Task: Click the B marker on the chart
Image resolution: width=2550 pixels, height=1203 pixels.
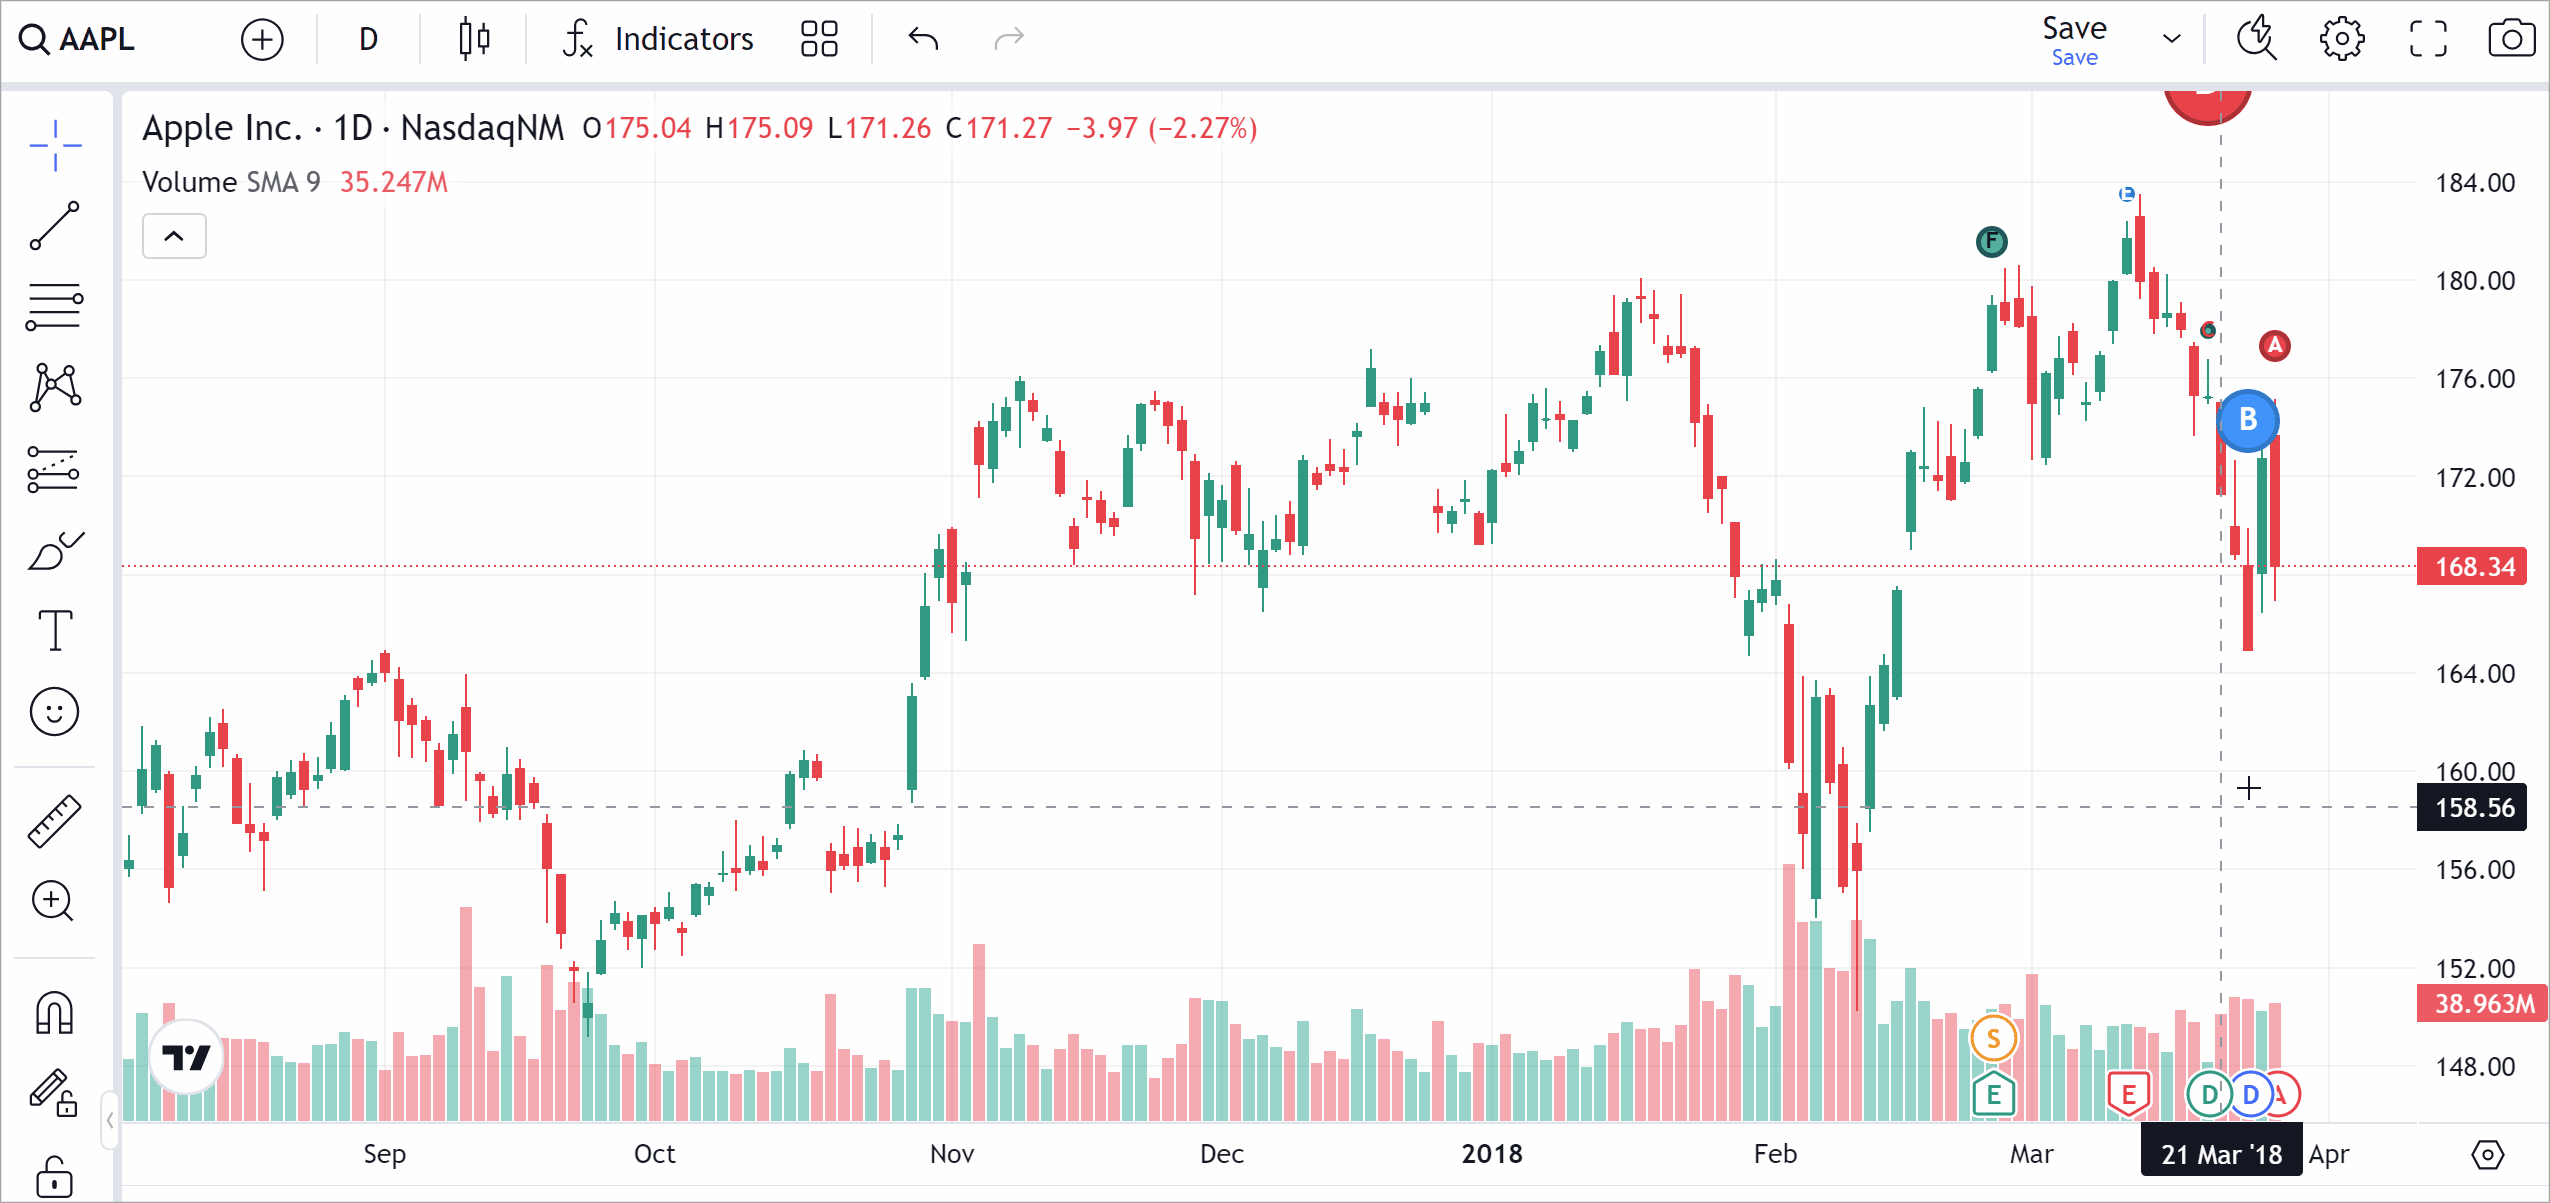Action: (2247, 421)
